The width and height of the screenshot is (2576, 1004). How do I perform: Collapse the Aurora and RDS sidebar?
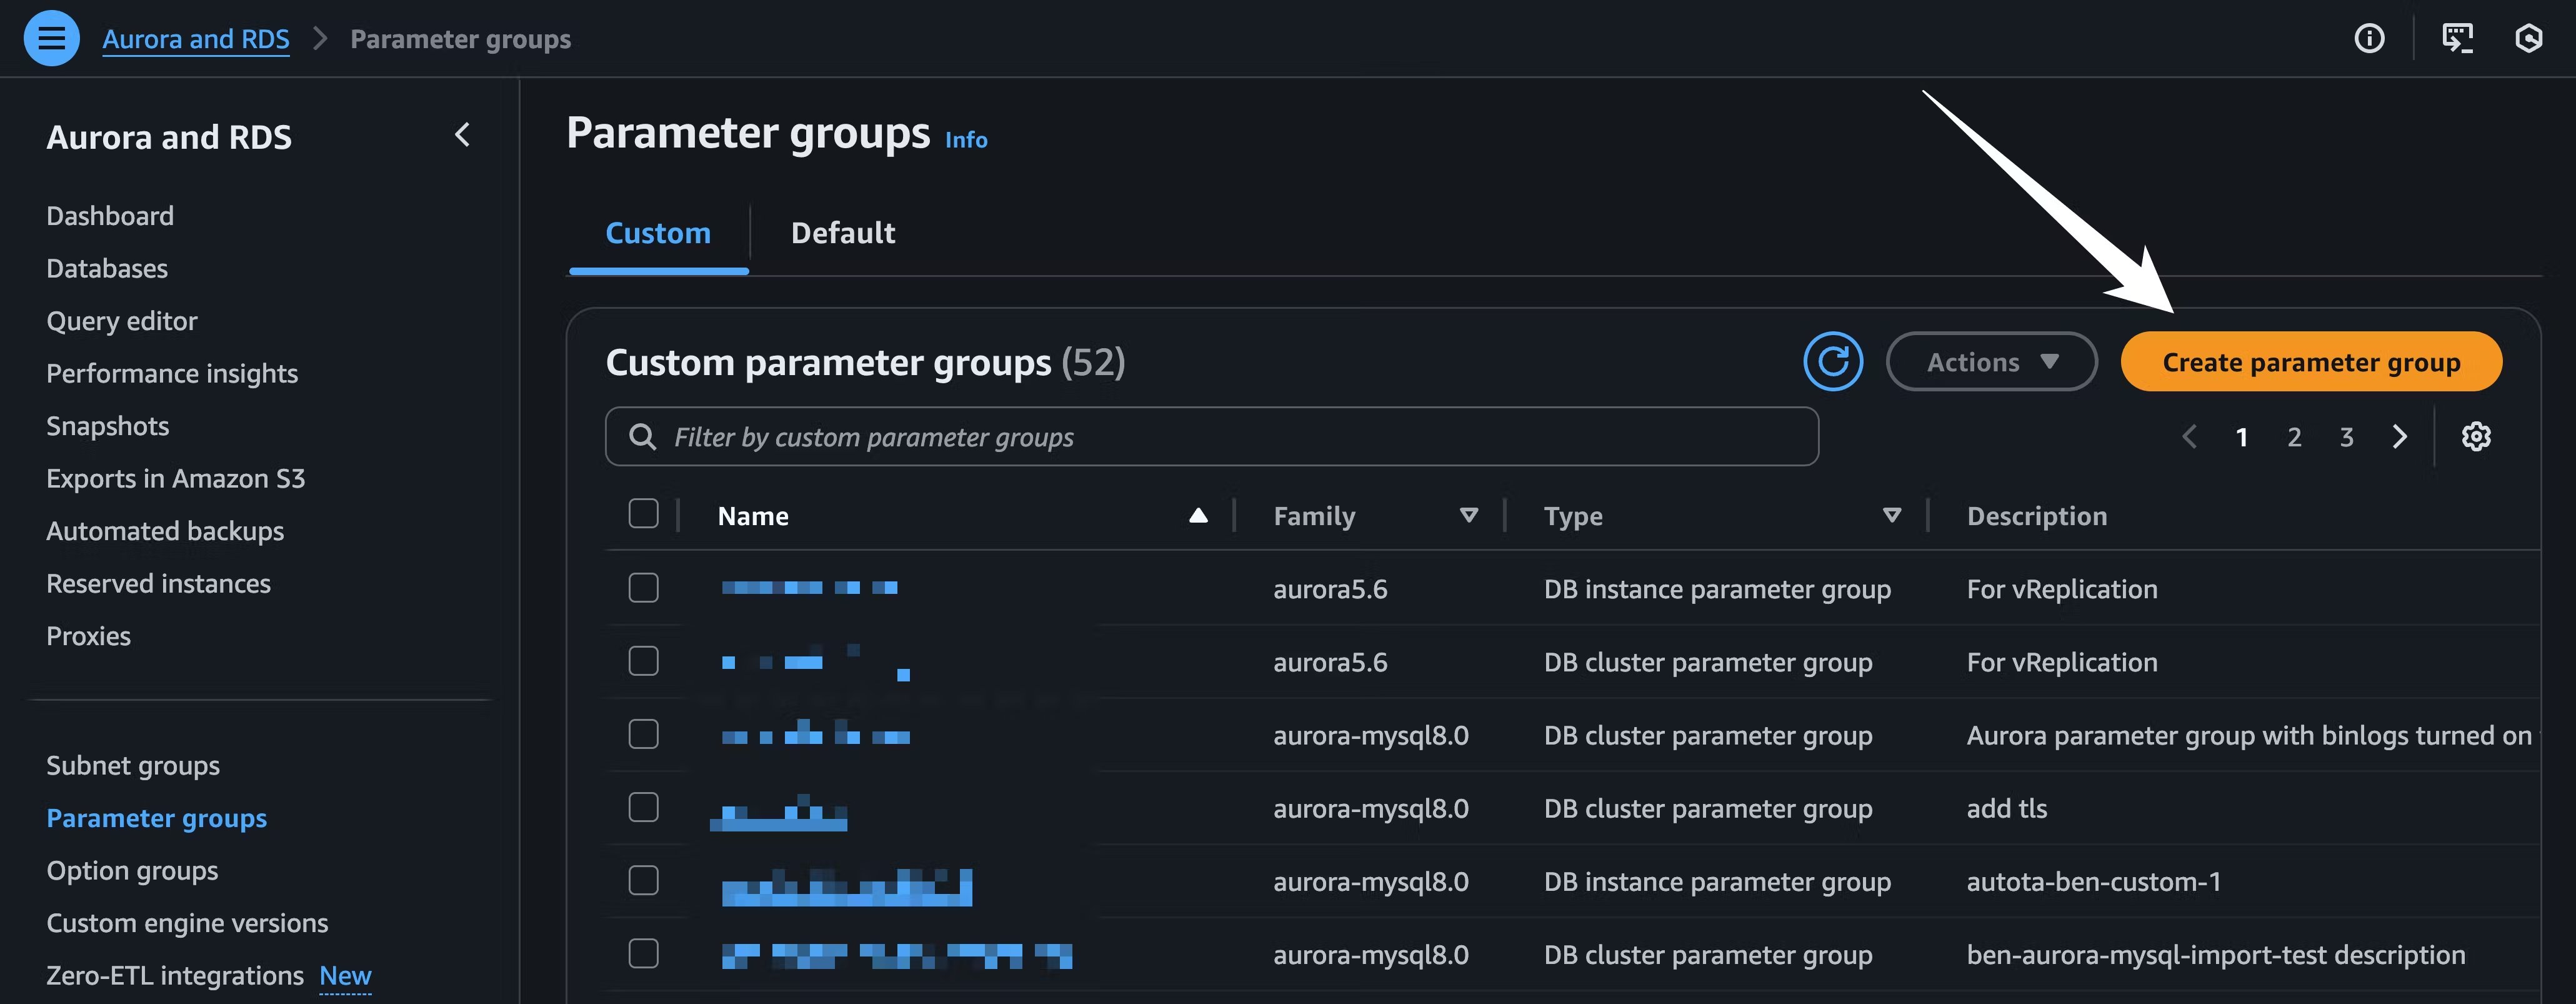tap(462, 135)
